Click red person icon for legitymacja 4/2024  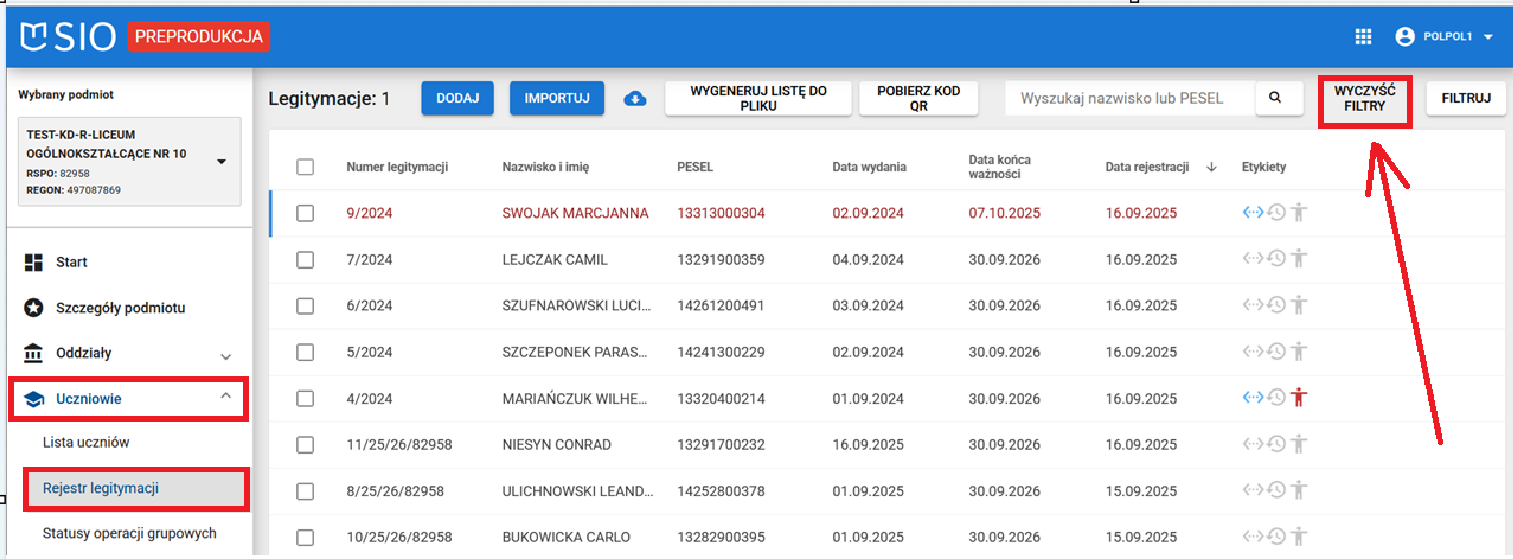click(1298, 398)
